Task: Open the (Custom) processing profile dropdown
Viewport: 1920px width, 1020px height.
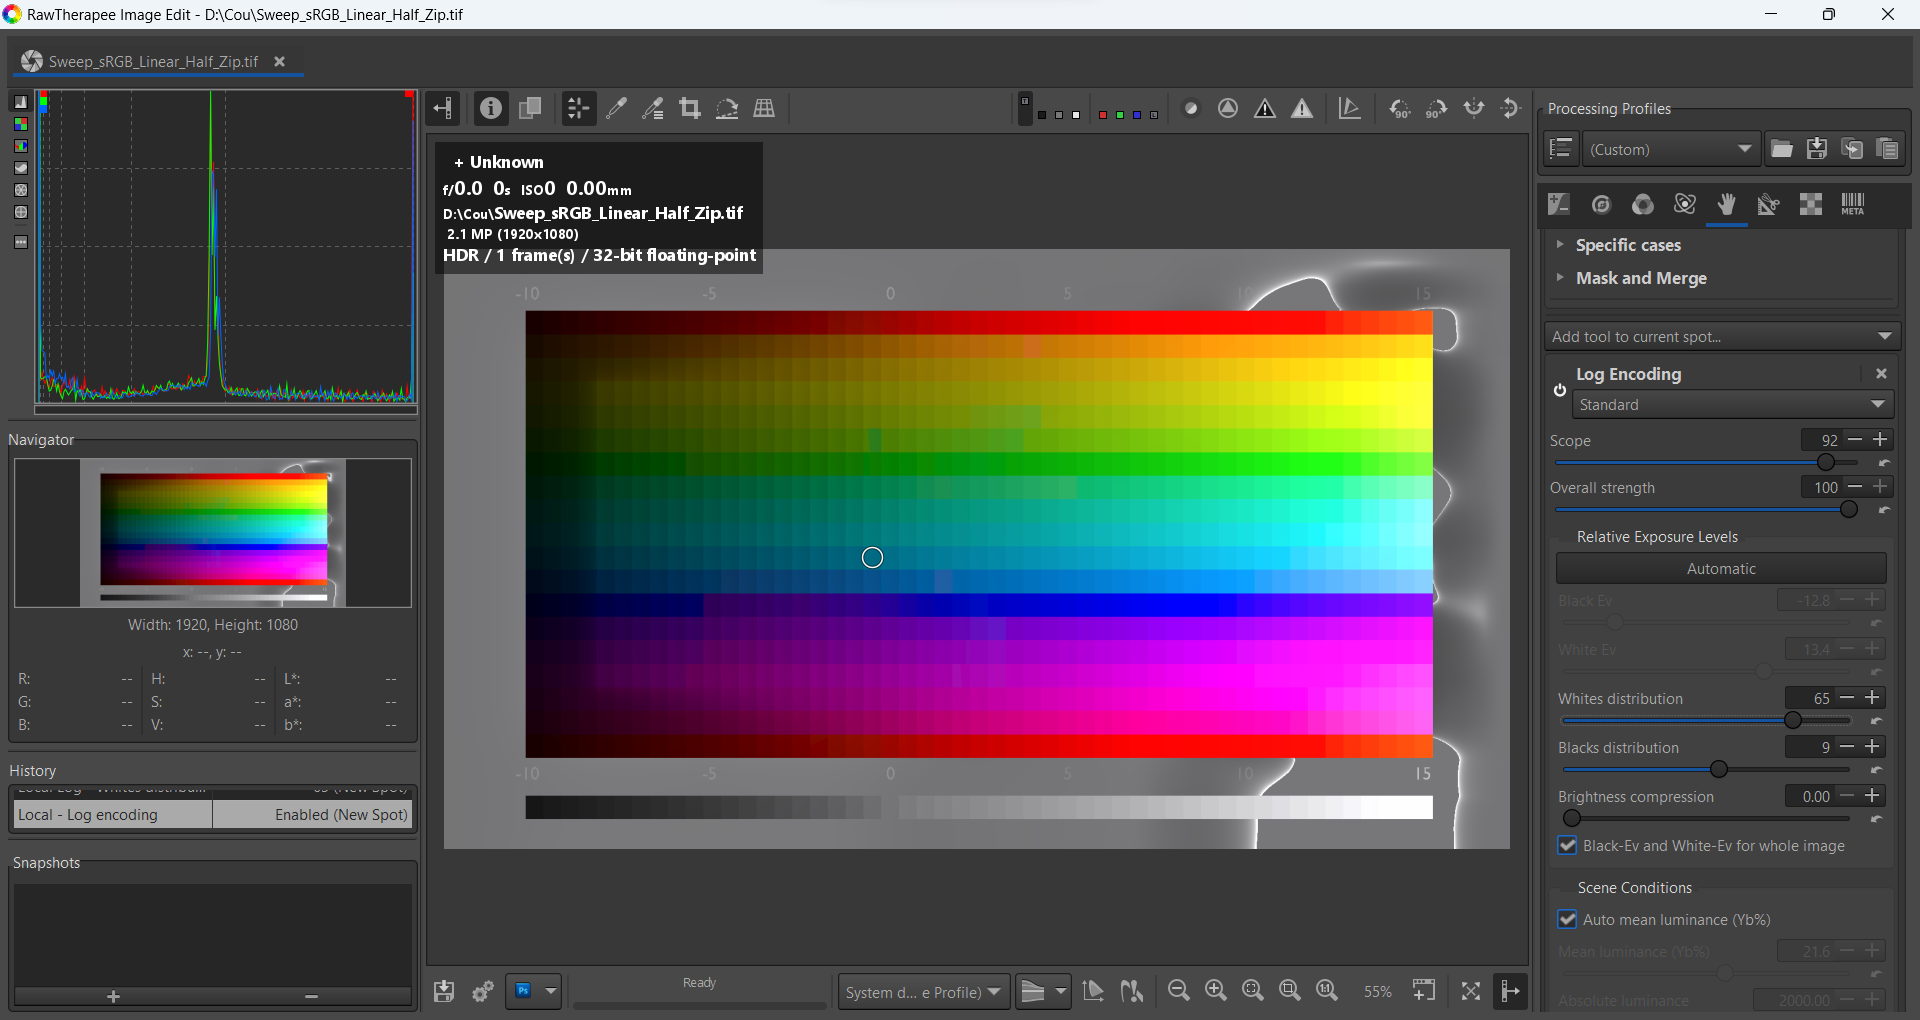Action: (x=1670, y=149)
